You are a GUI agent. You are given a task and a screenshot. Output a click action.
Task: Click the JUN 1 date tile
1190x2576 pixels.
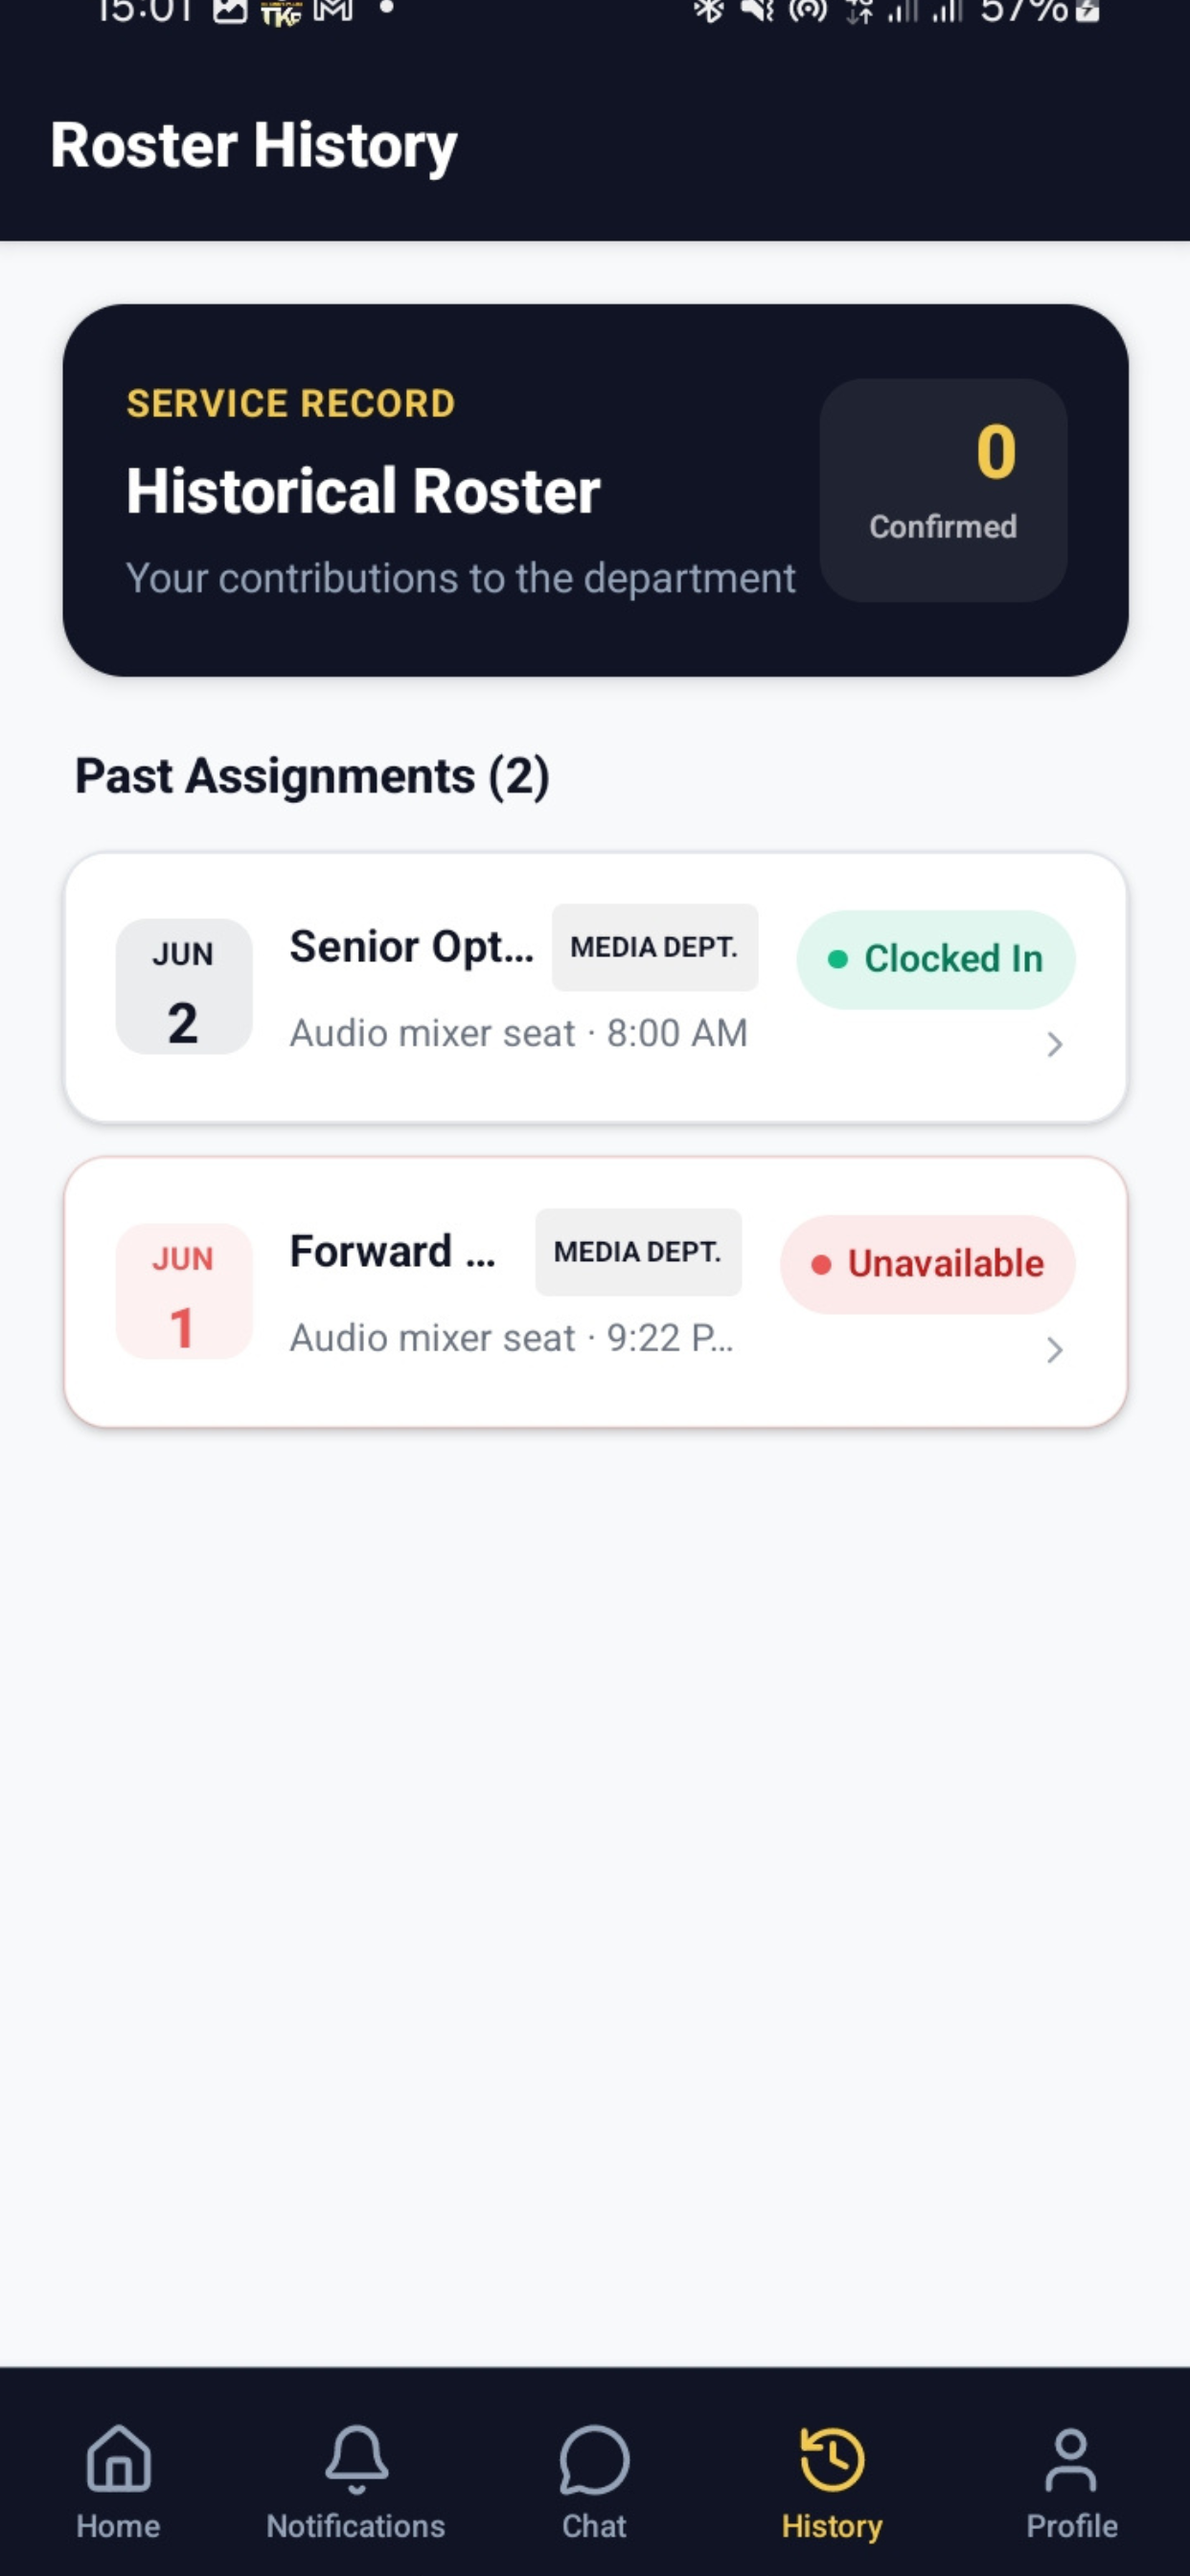pyautogui.click(x=183, y=1291)
